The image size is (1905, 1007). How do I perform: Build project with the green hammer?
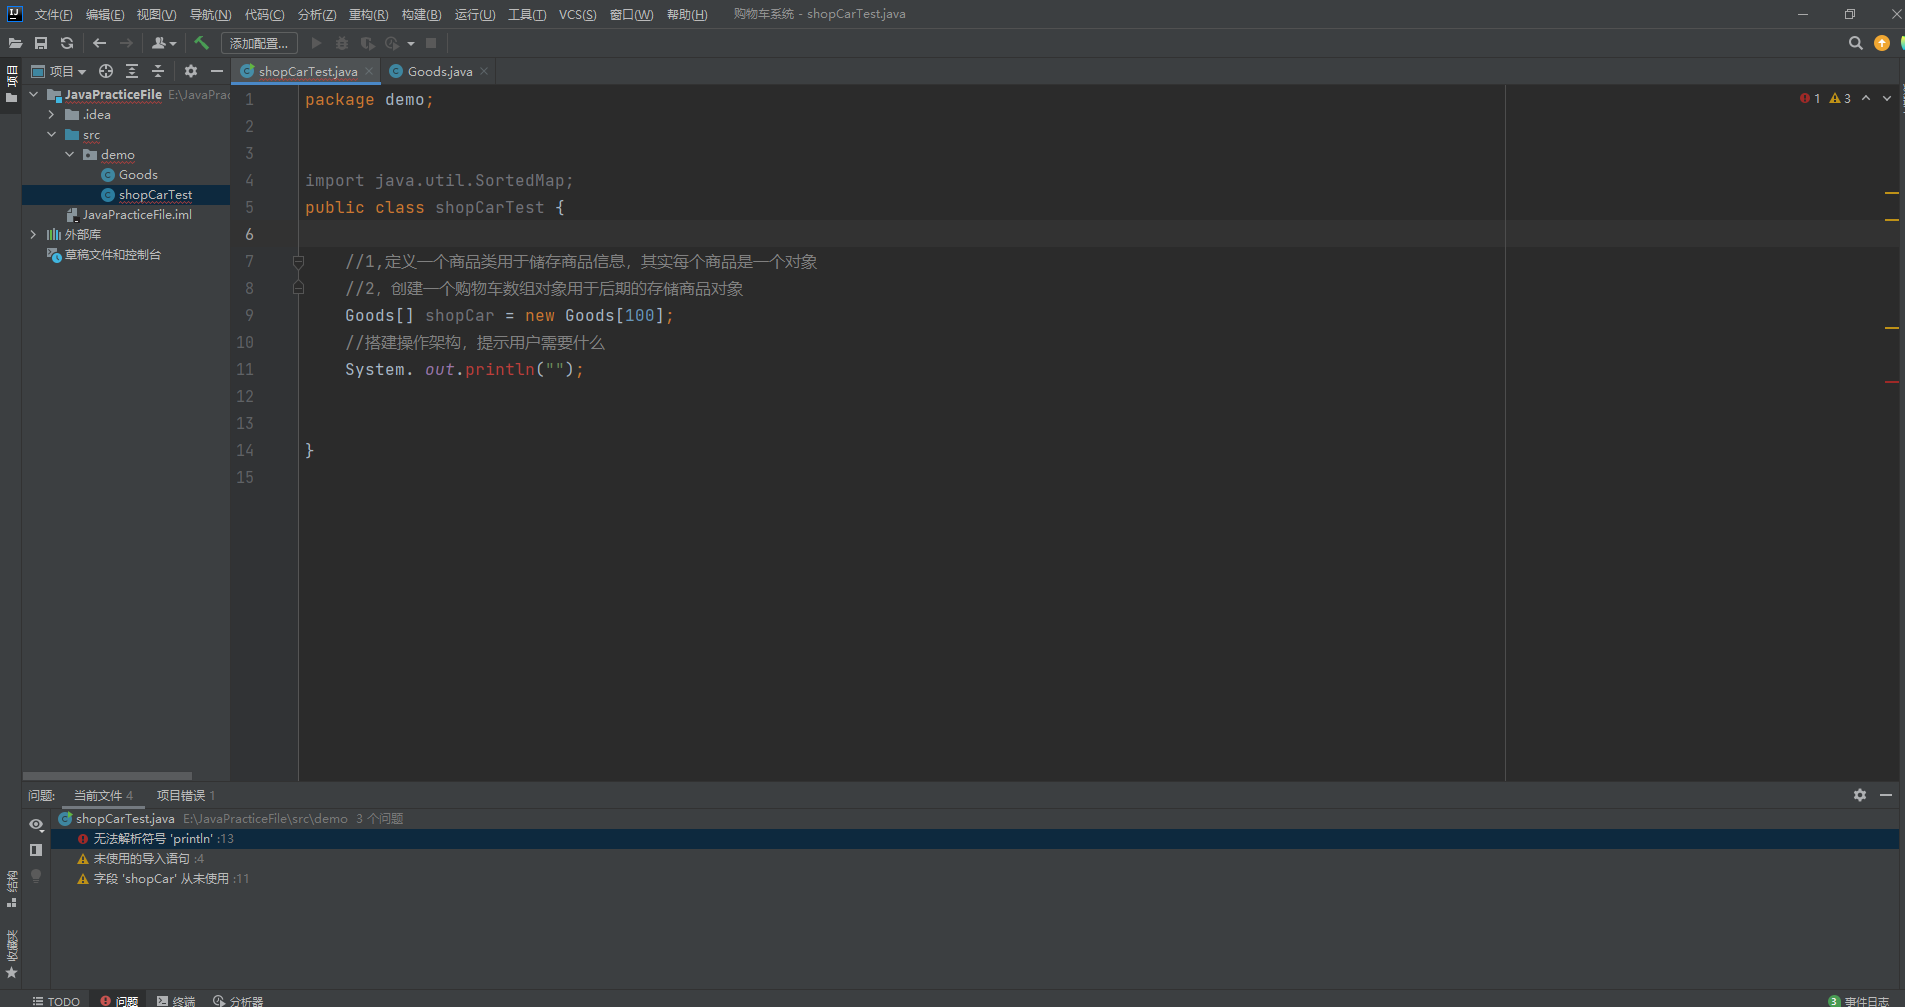click(201, 43)
